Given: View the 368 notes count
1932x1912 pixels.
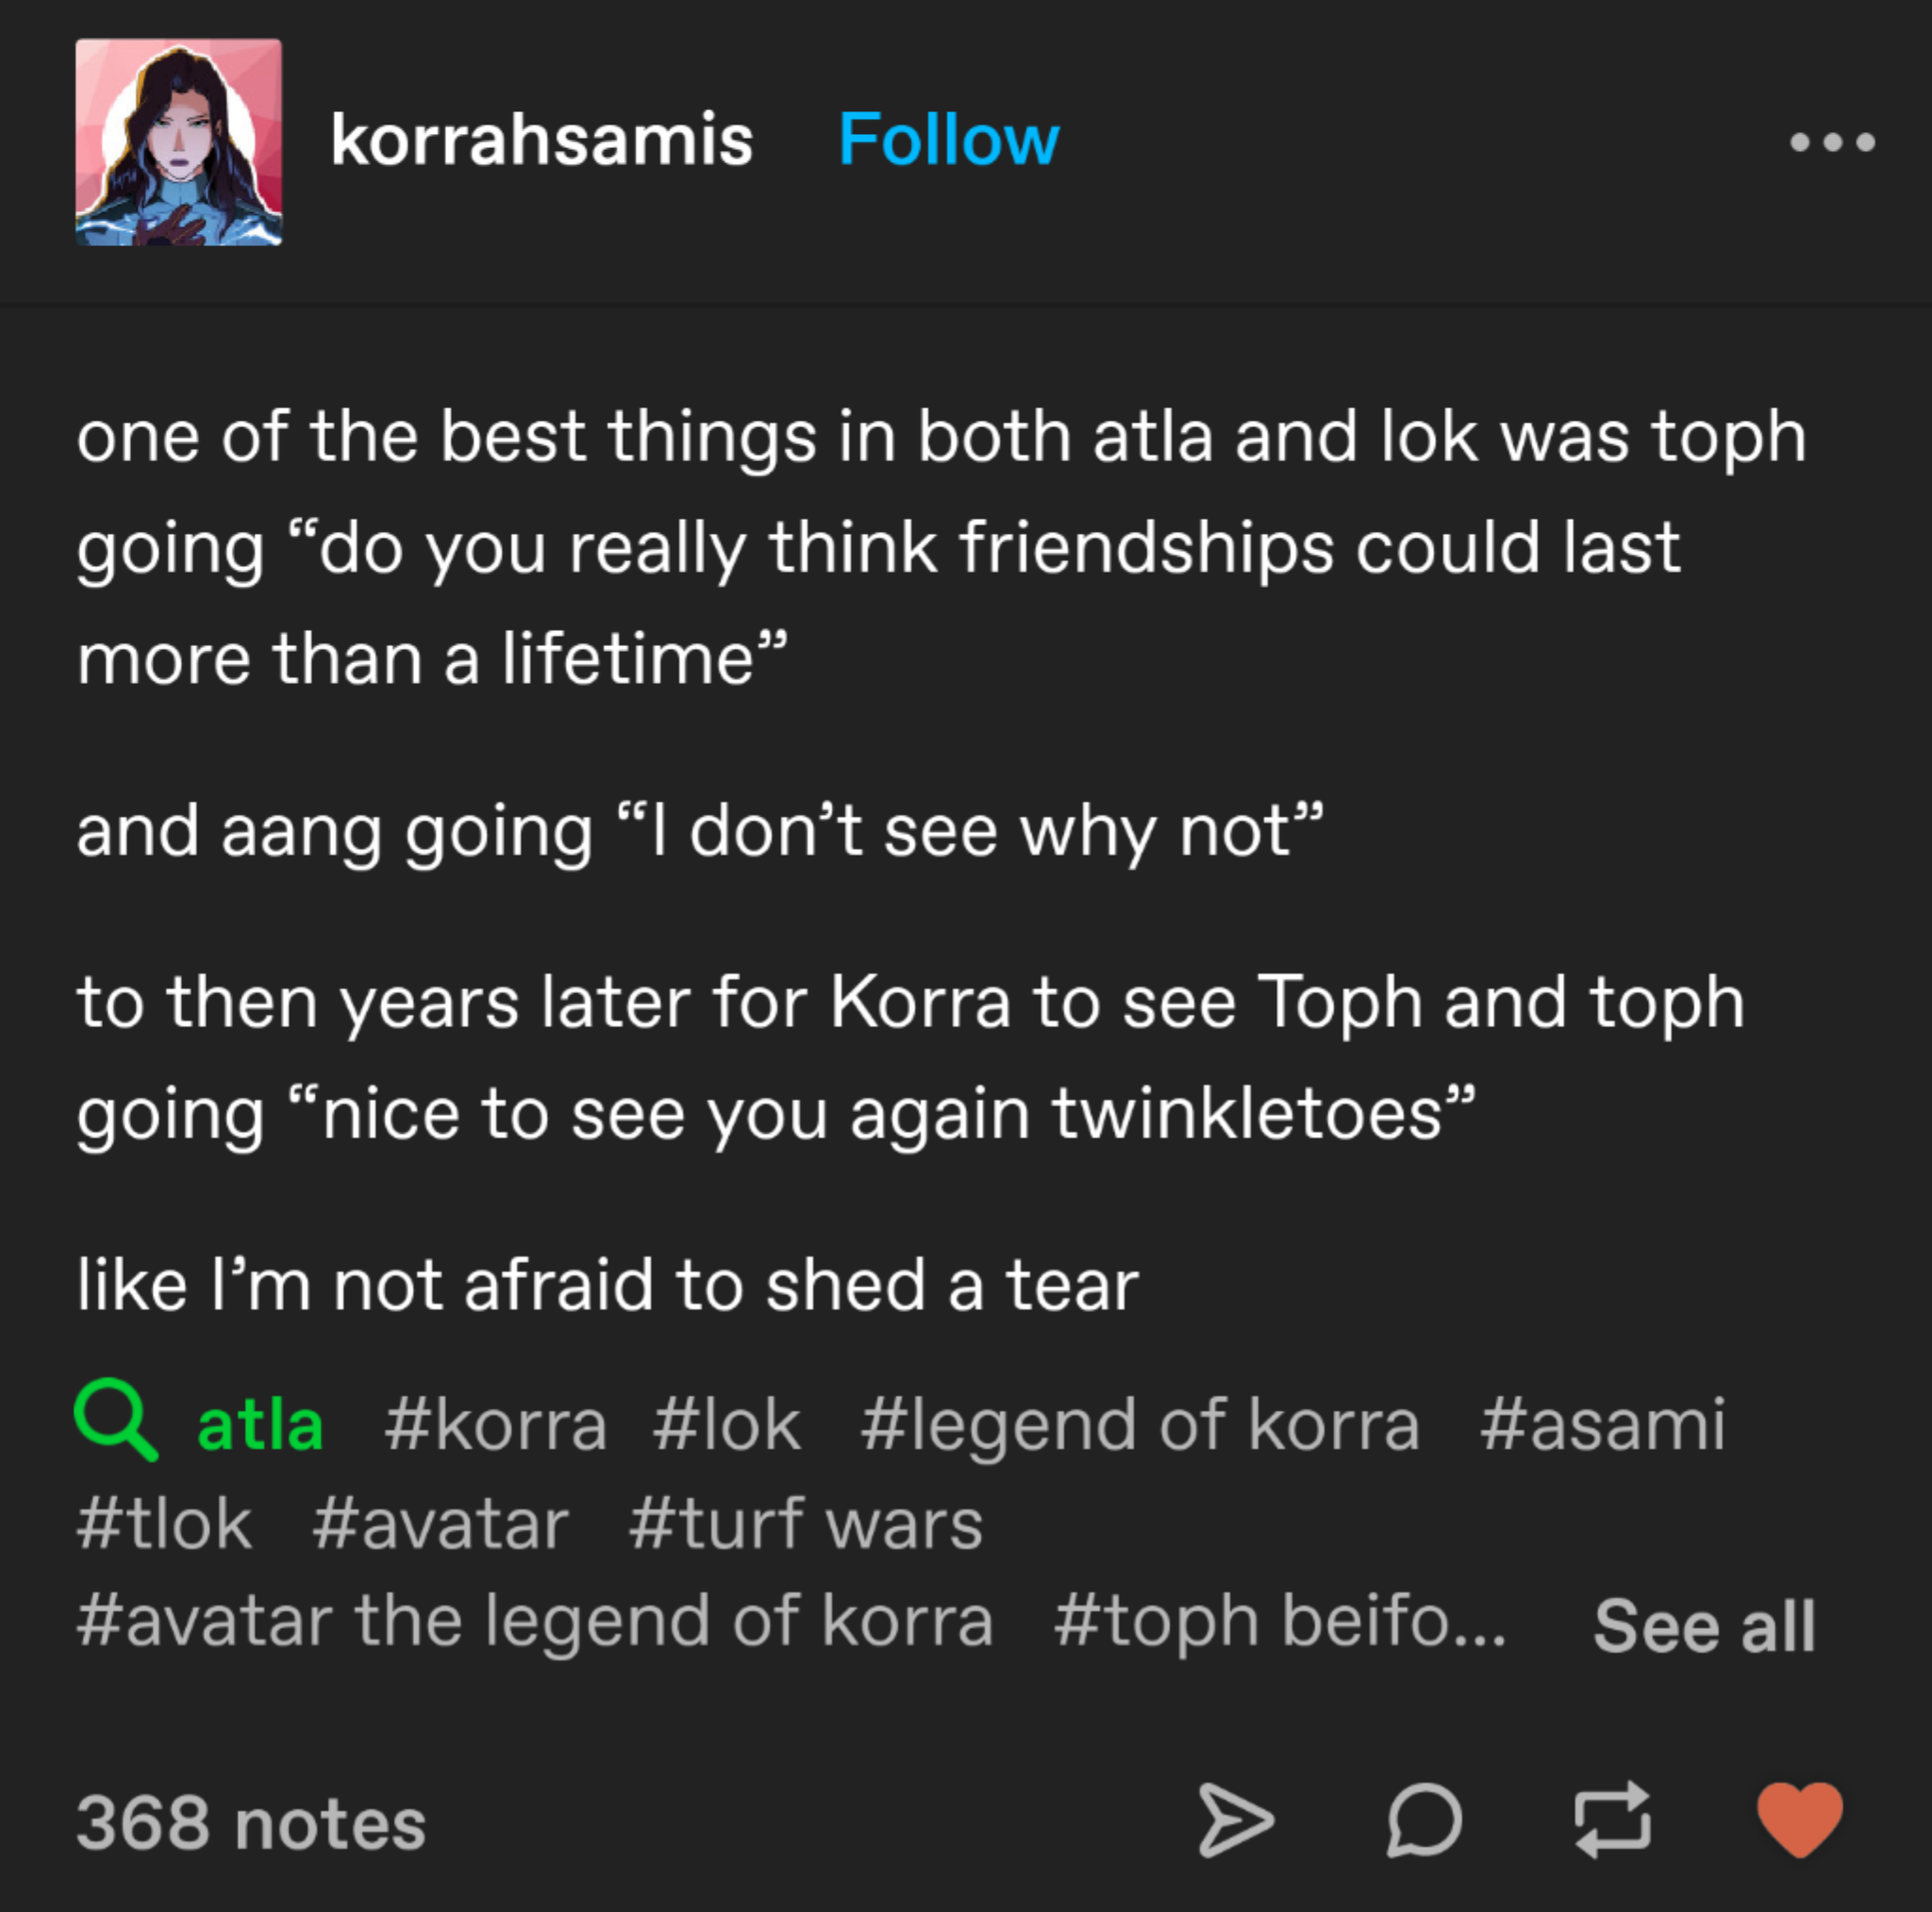Looking at the screenshot, I should point(251,1823).
